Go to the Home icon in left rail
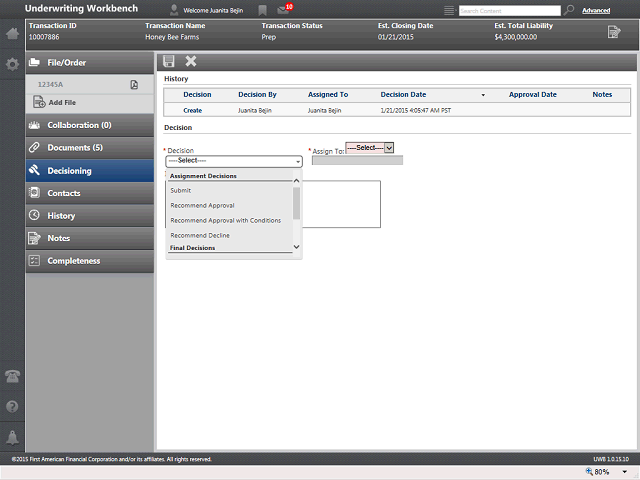The height and width of the screenshot is (480, 640). [12, 33]
